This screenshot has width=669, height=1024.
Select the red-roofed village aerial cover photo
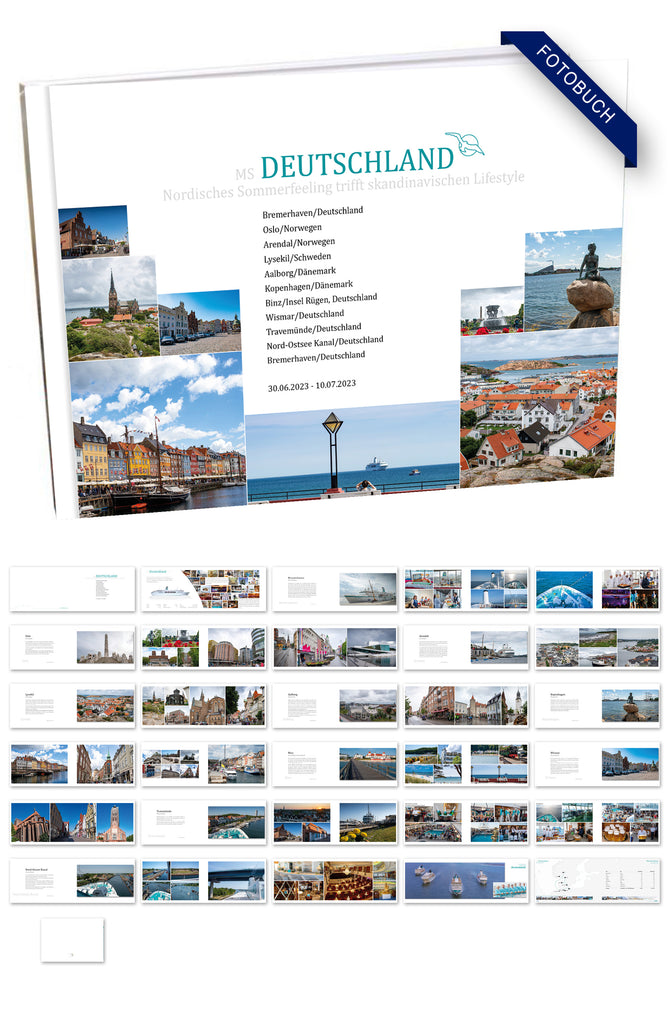coord(539,408)
